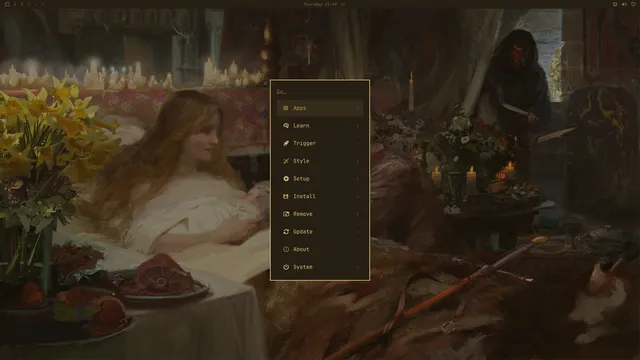Expand the Install submenu chevron

coord(358,196)
